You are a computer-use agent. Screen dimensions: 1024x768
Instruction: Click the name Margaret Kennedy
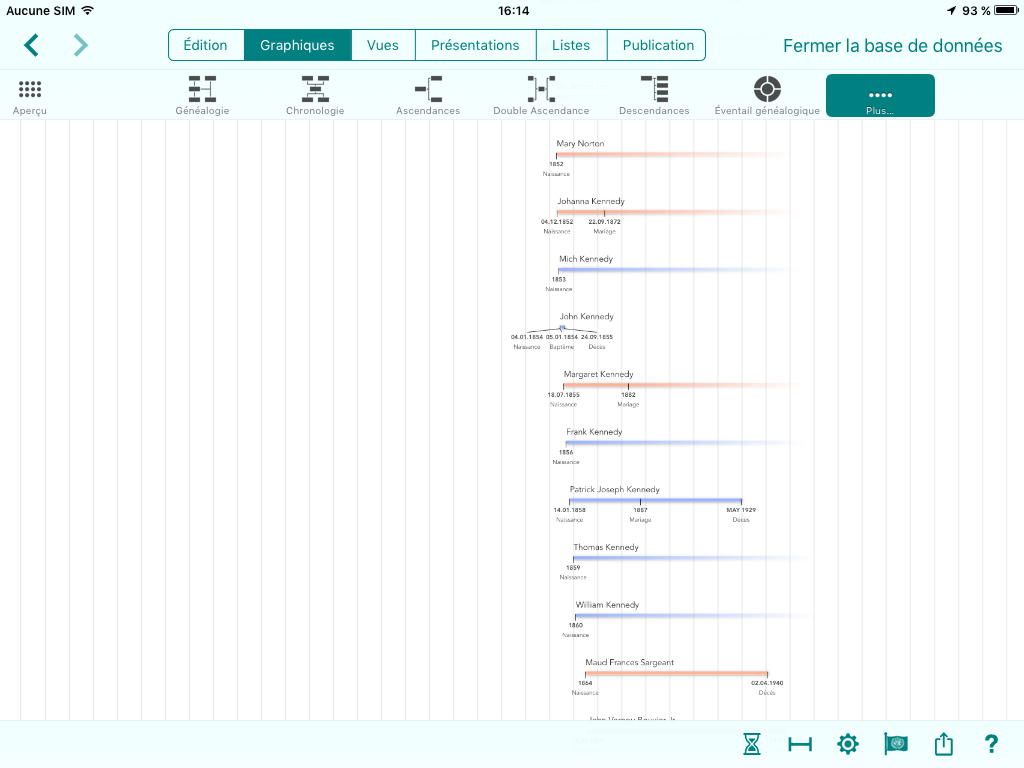598,374
